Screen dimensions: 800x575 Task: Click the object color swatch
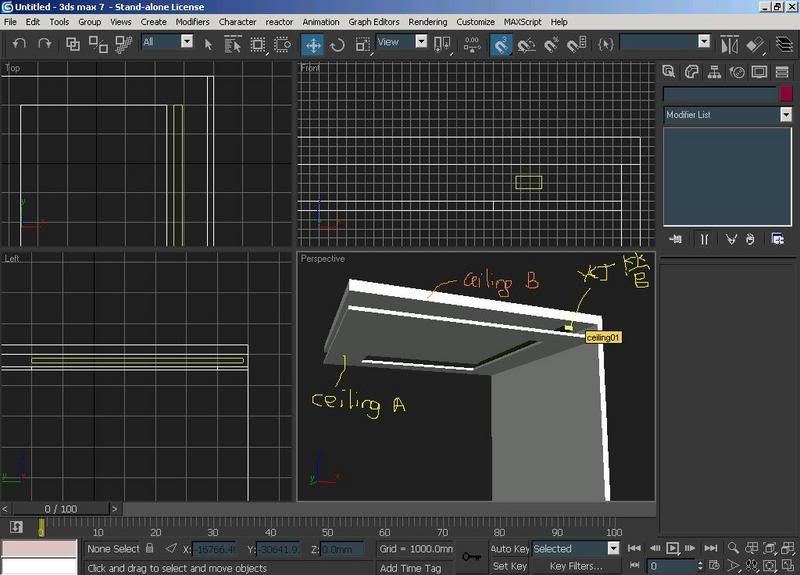coord(785,93)
